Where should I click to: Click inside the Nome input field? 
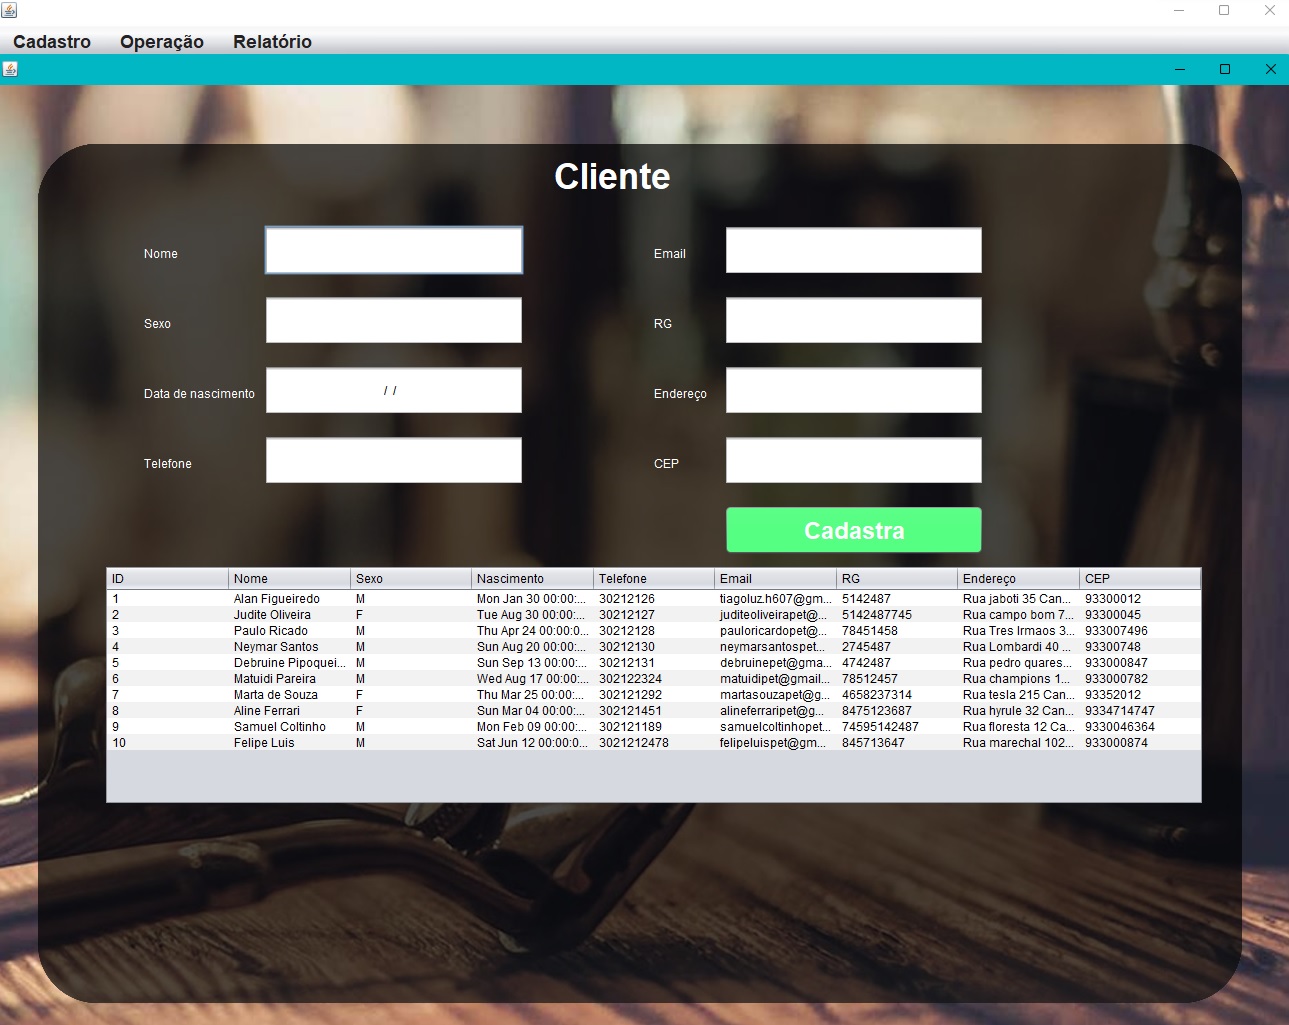click(x=393, y=250)
